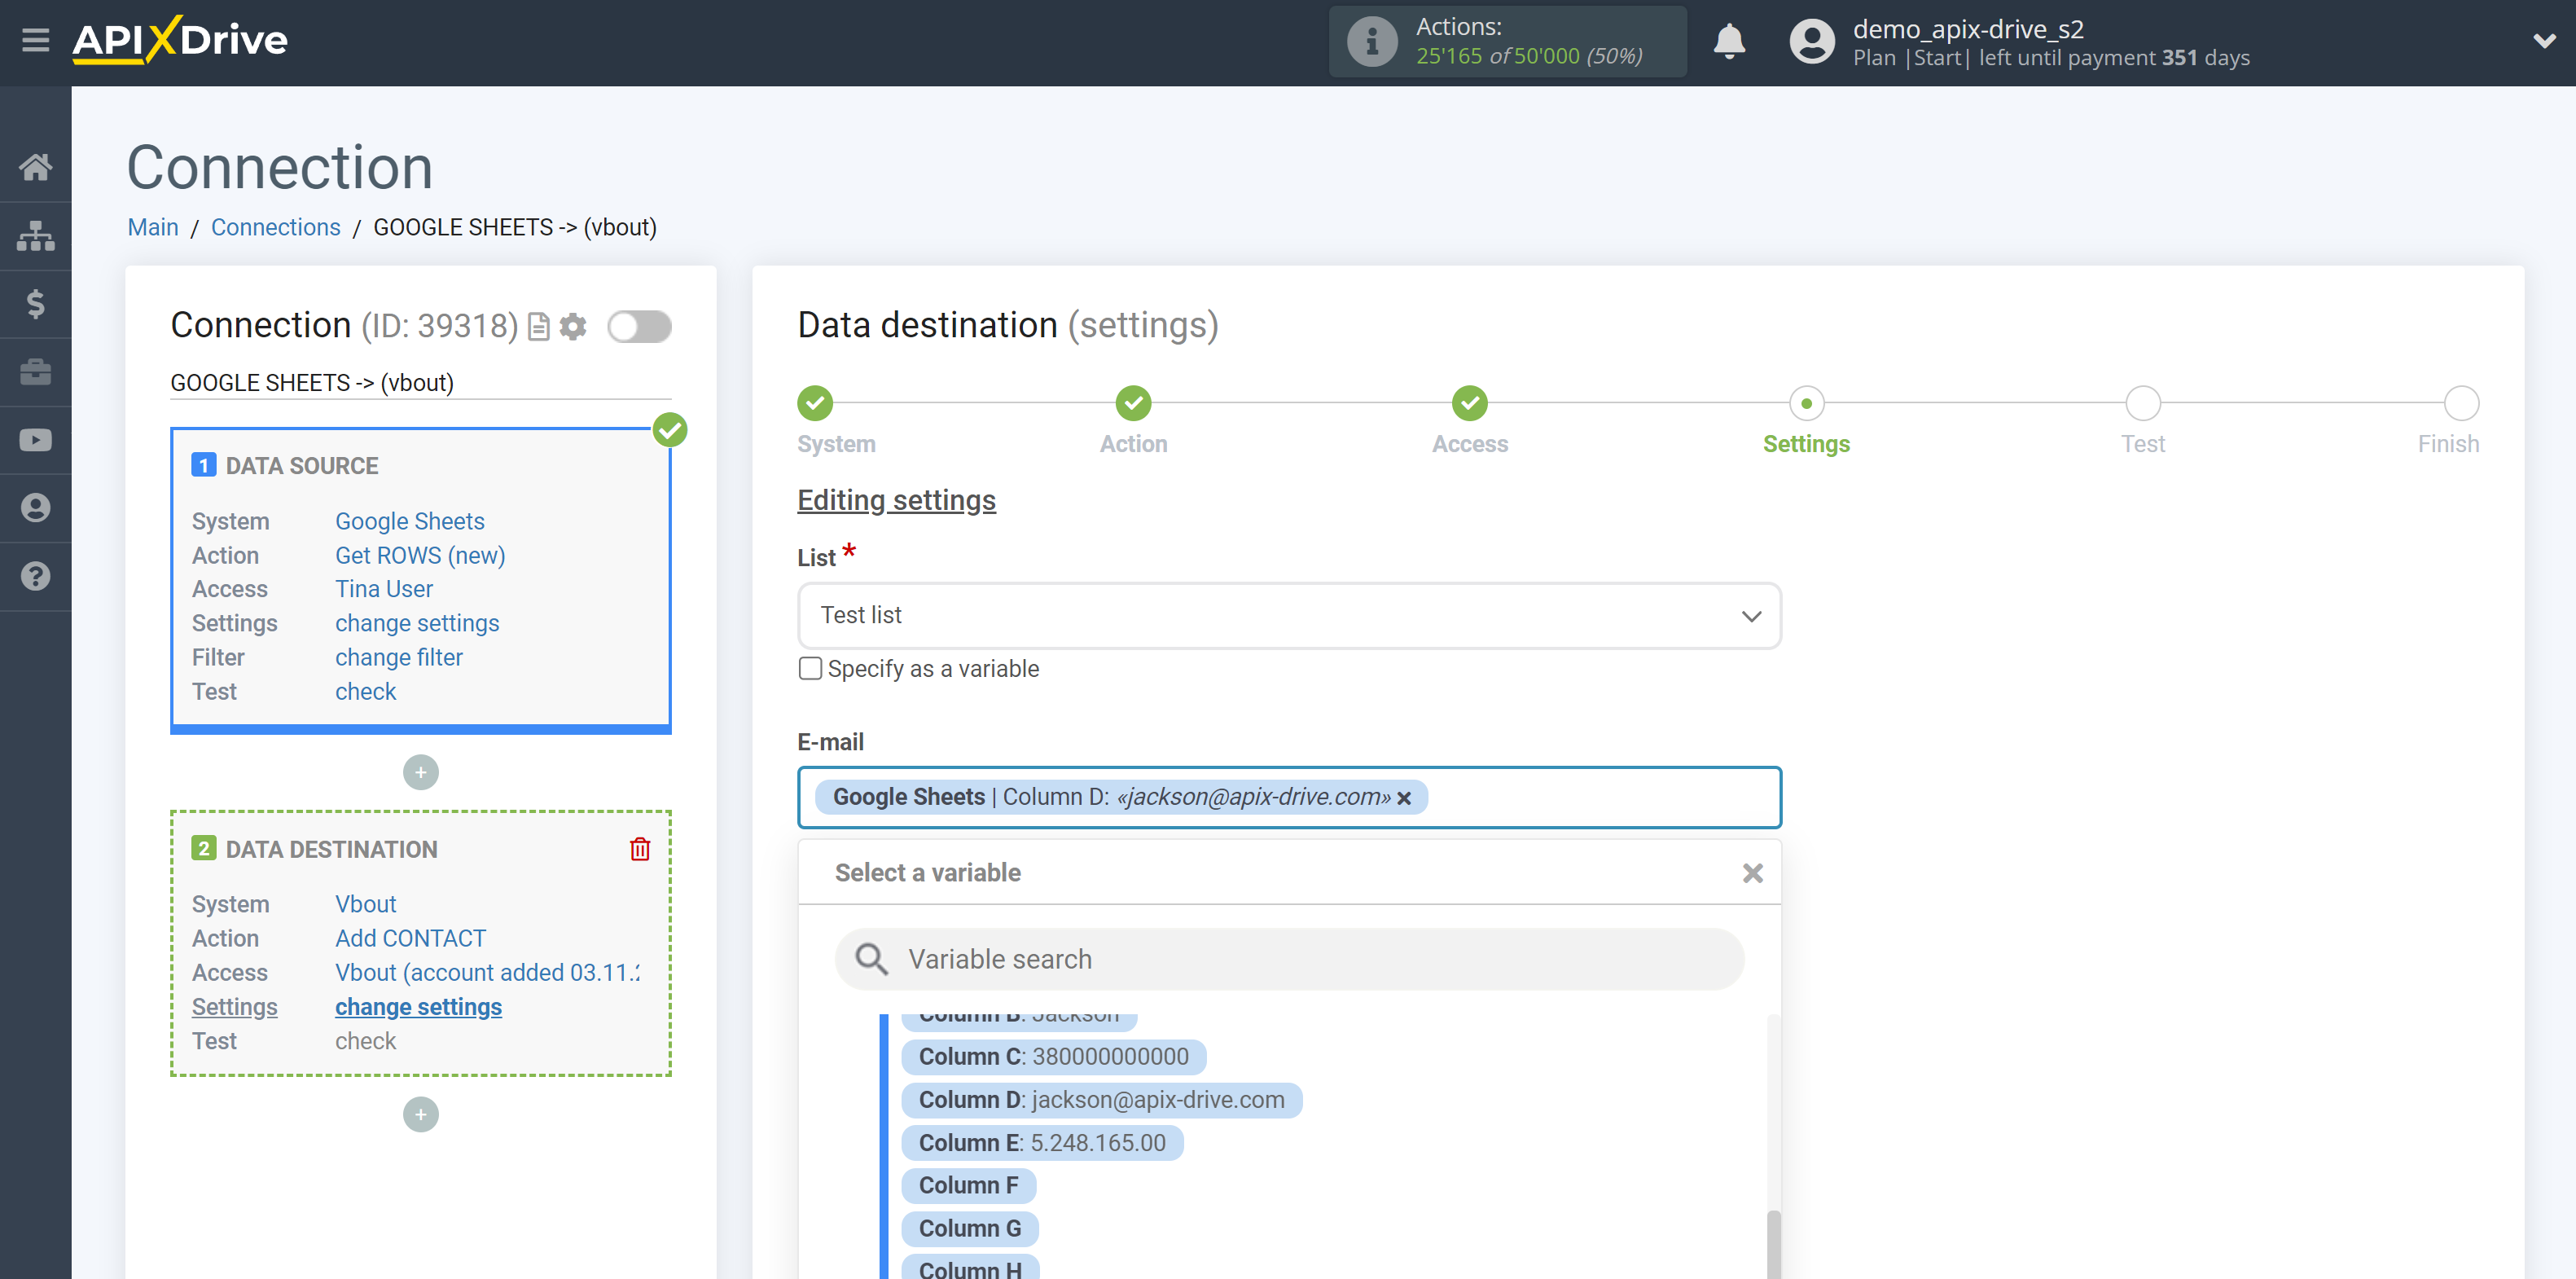Add a step below data destination
This screenshot has width=2576, height=1279.
point(420,1114)
